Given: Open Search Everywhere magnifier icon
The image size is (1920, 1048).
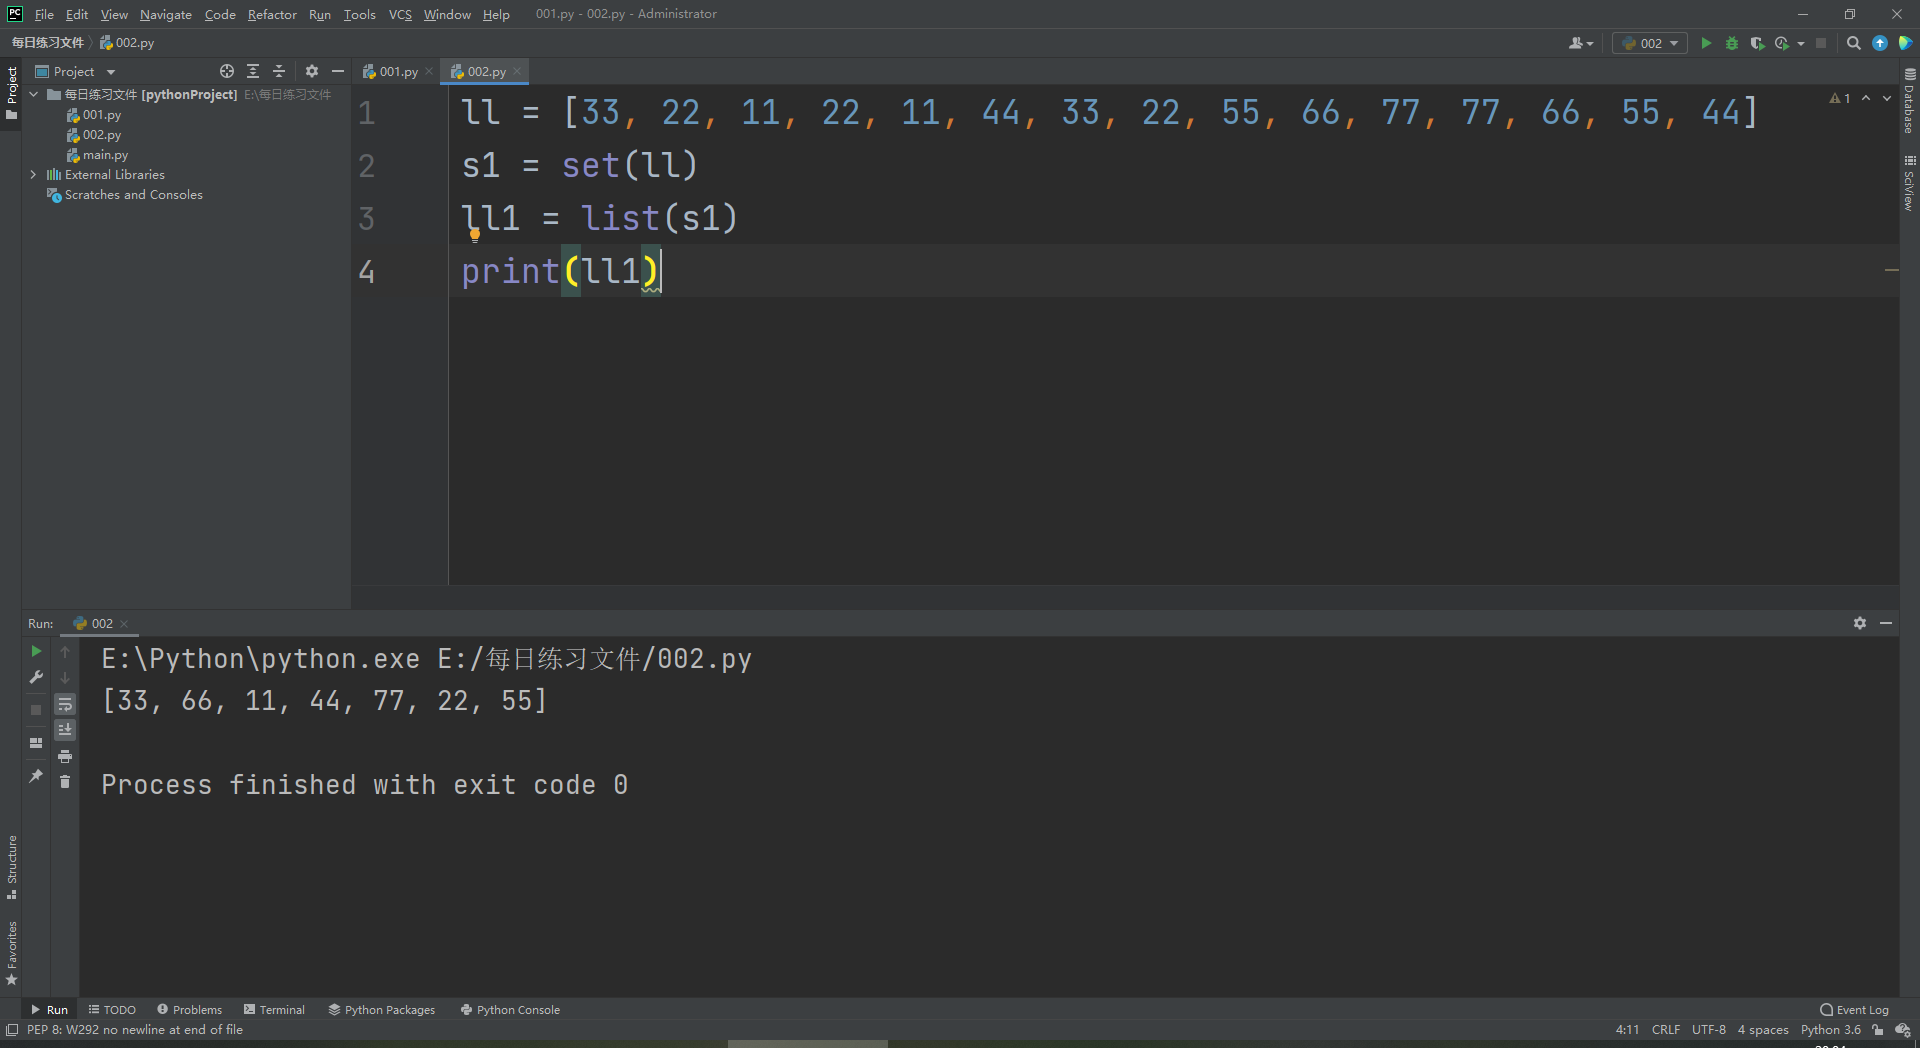Looking at the screenshot, I should point(1854,43).
